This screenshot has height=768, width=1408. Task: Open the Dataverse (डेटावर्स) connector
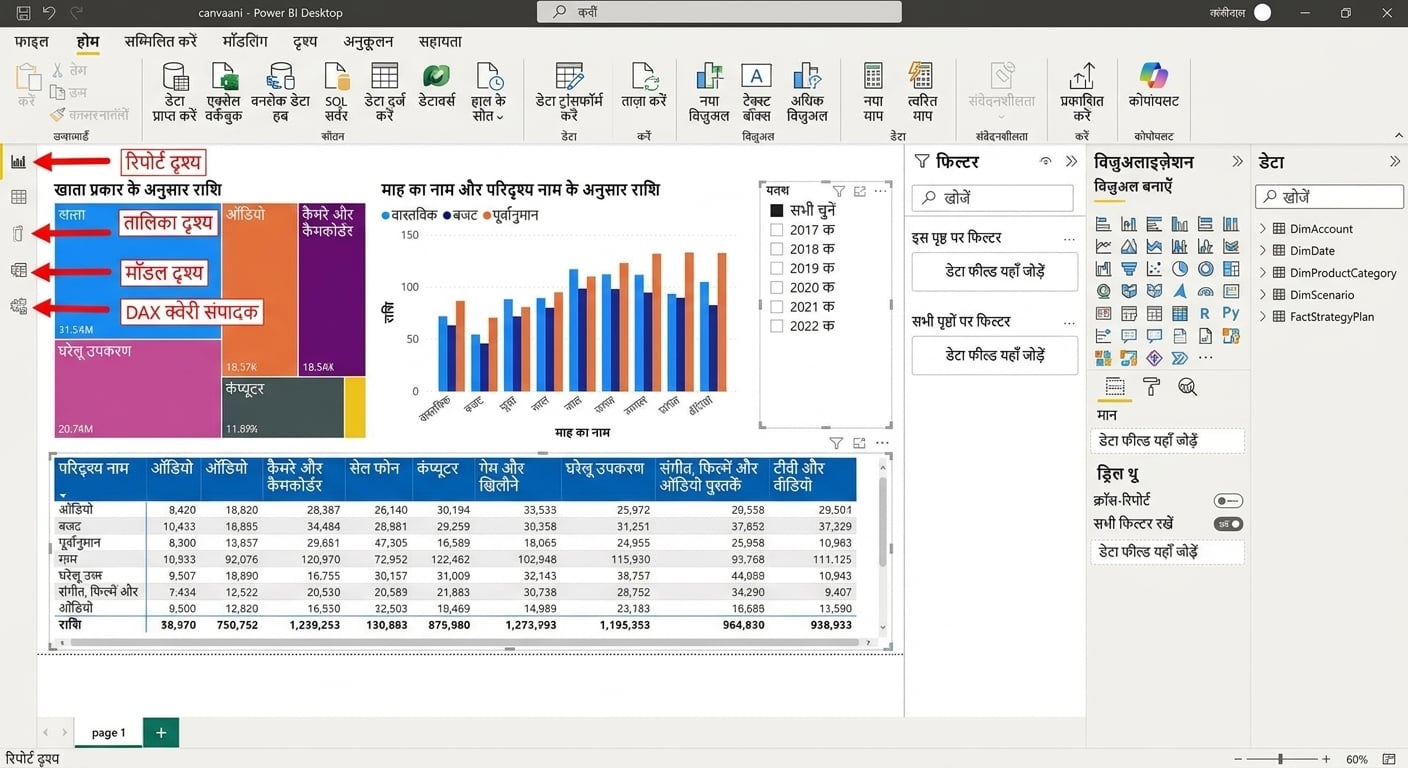(x=436, y=88)
